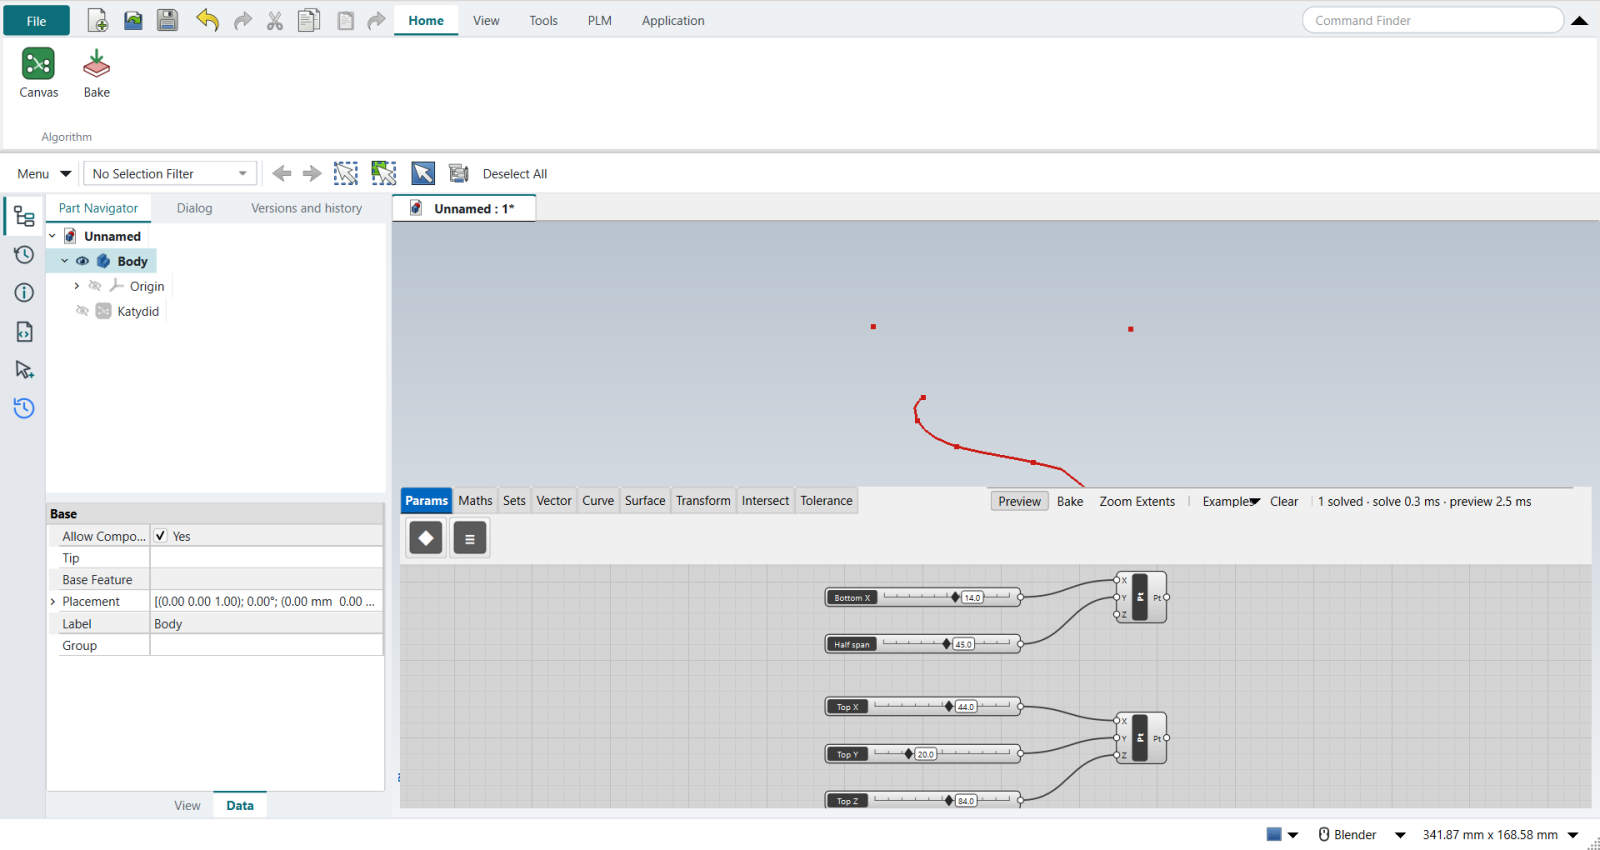Open the code file sidebar panel

(24, 331)
